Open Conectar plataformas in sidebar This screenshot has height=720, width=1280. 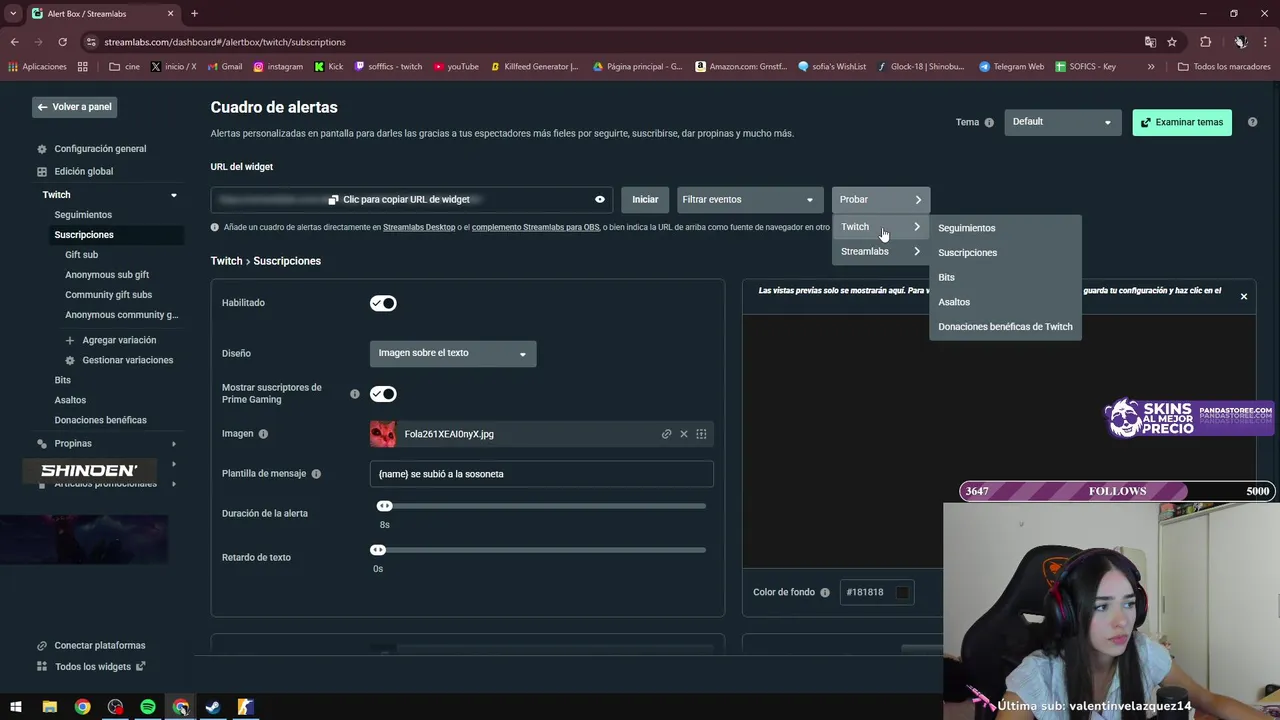pos(100,646)
